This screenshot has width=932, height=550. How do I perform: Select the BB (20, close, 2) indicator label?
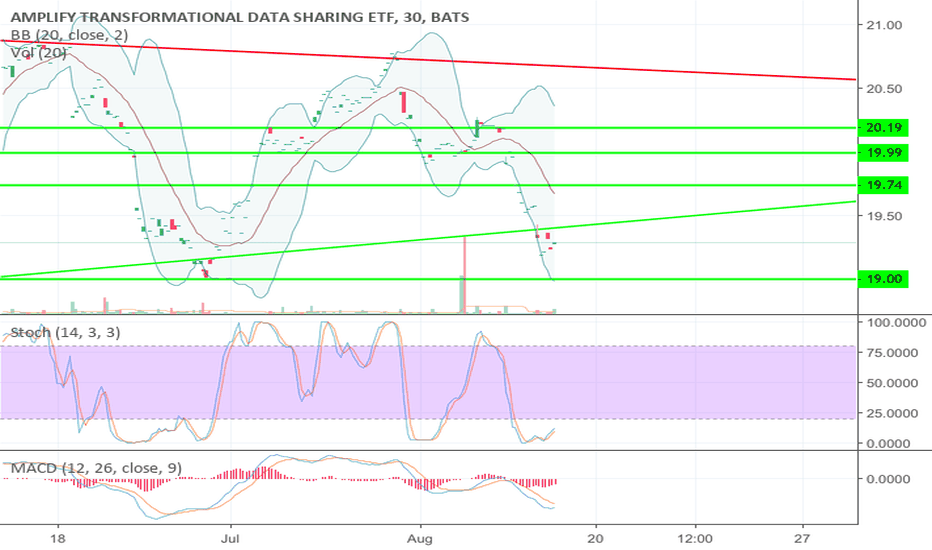pyautogui.click(x=70, y=35)
